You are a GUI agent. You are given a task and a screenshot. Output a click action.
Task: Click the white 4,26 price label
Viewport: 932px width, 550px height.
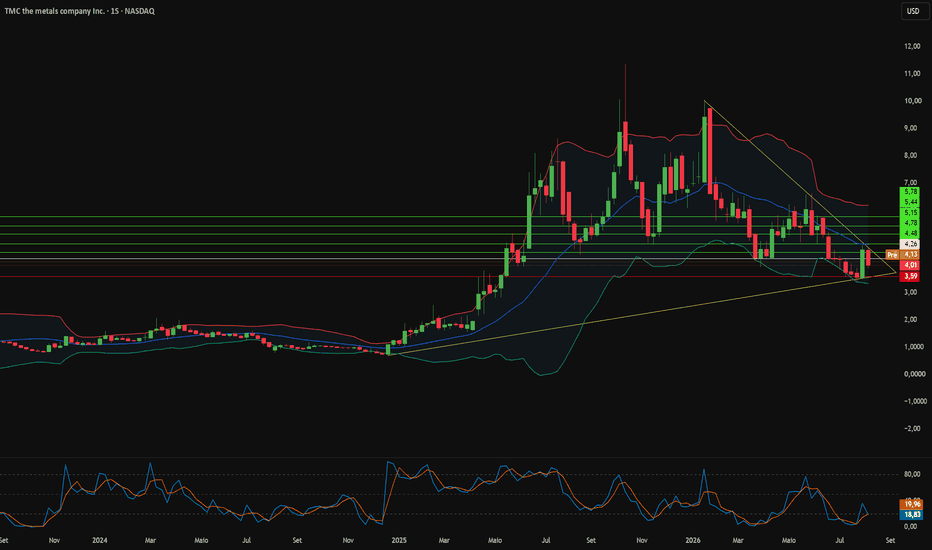[x=910, y=244]
